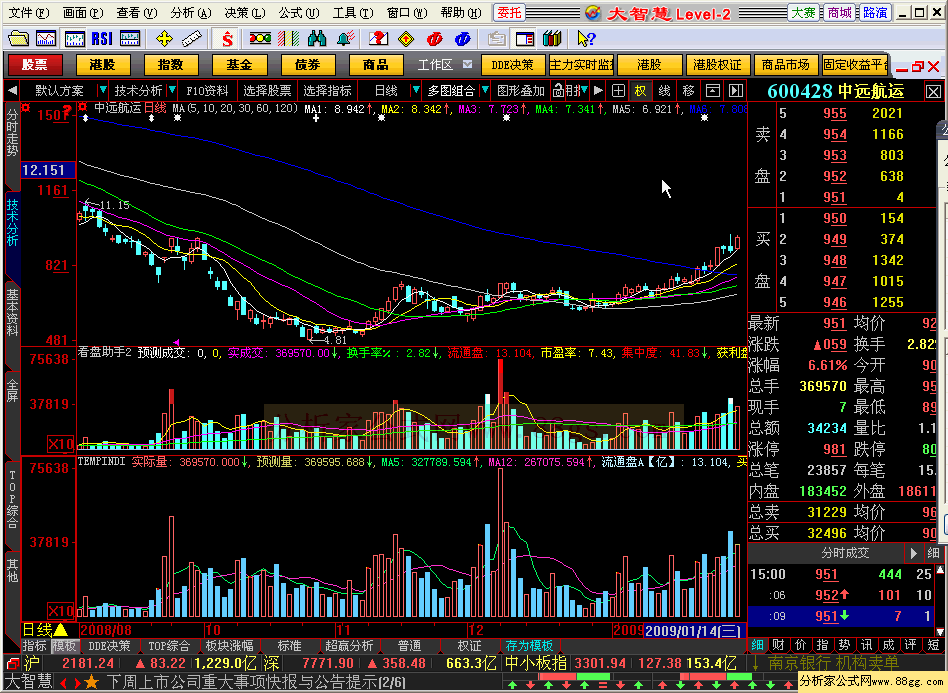Expand the arrow next to 分时成交 header
The height and width of the screenshot is (693, 948).
pos(914,553)
